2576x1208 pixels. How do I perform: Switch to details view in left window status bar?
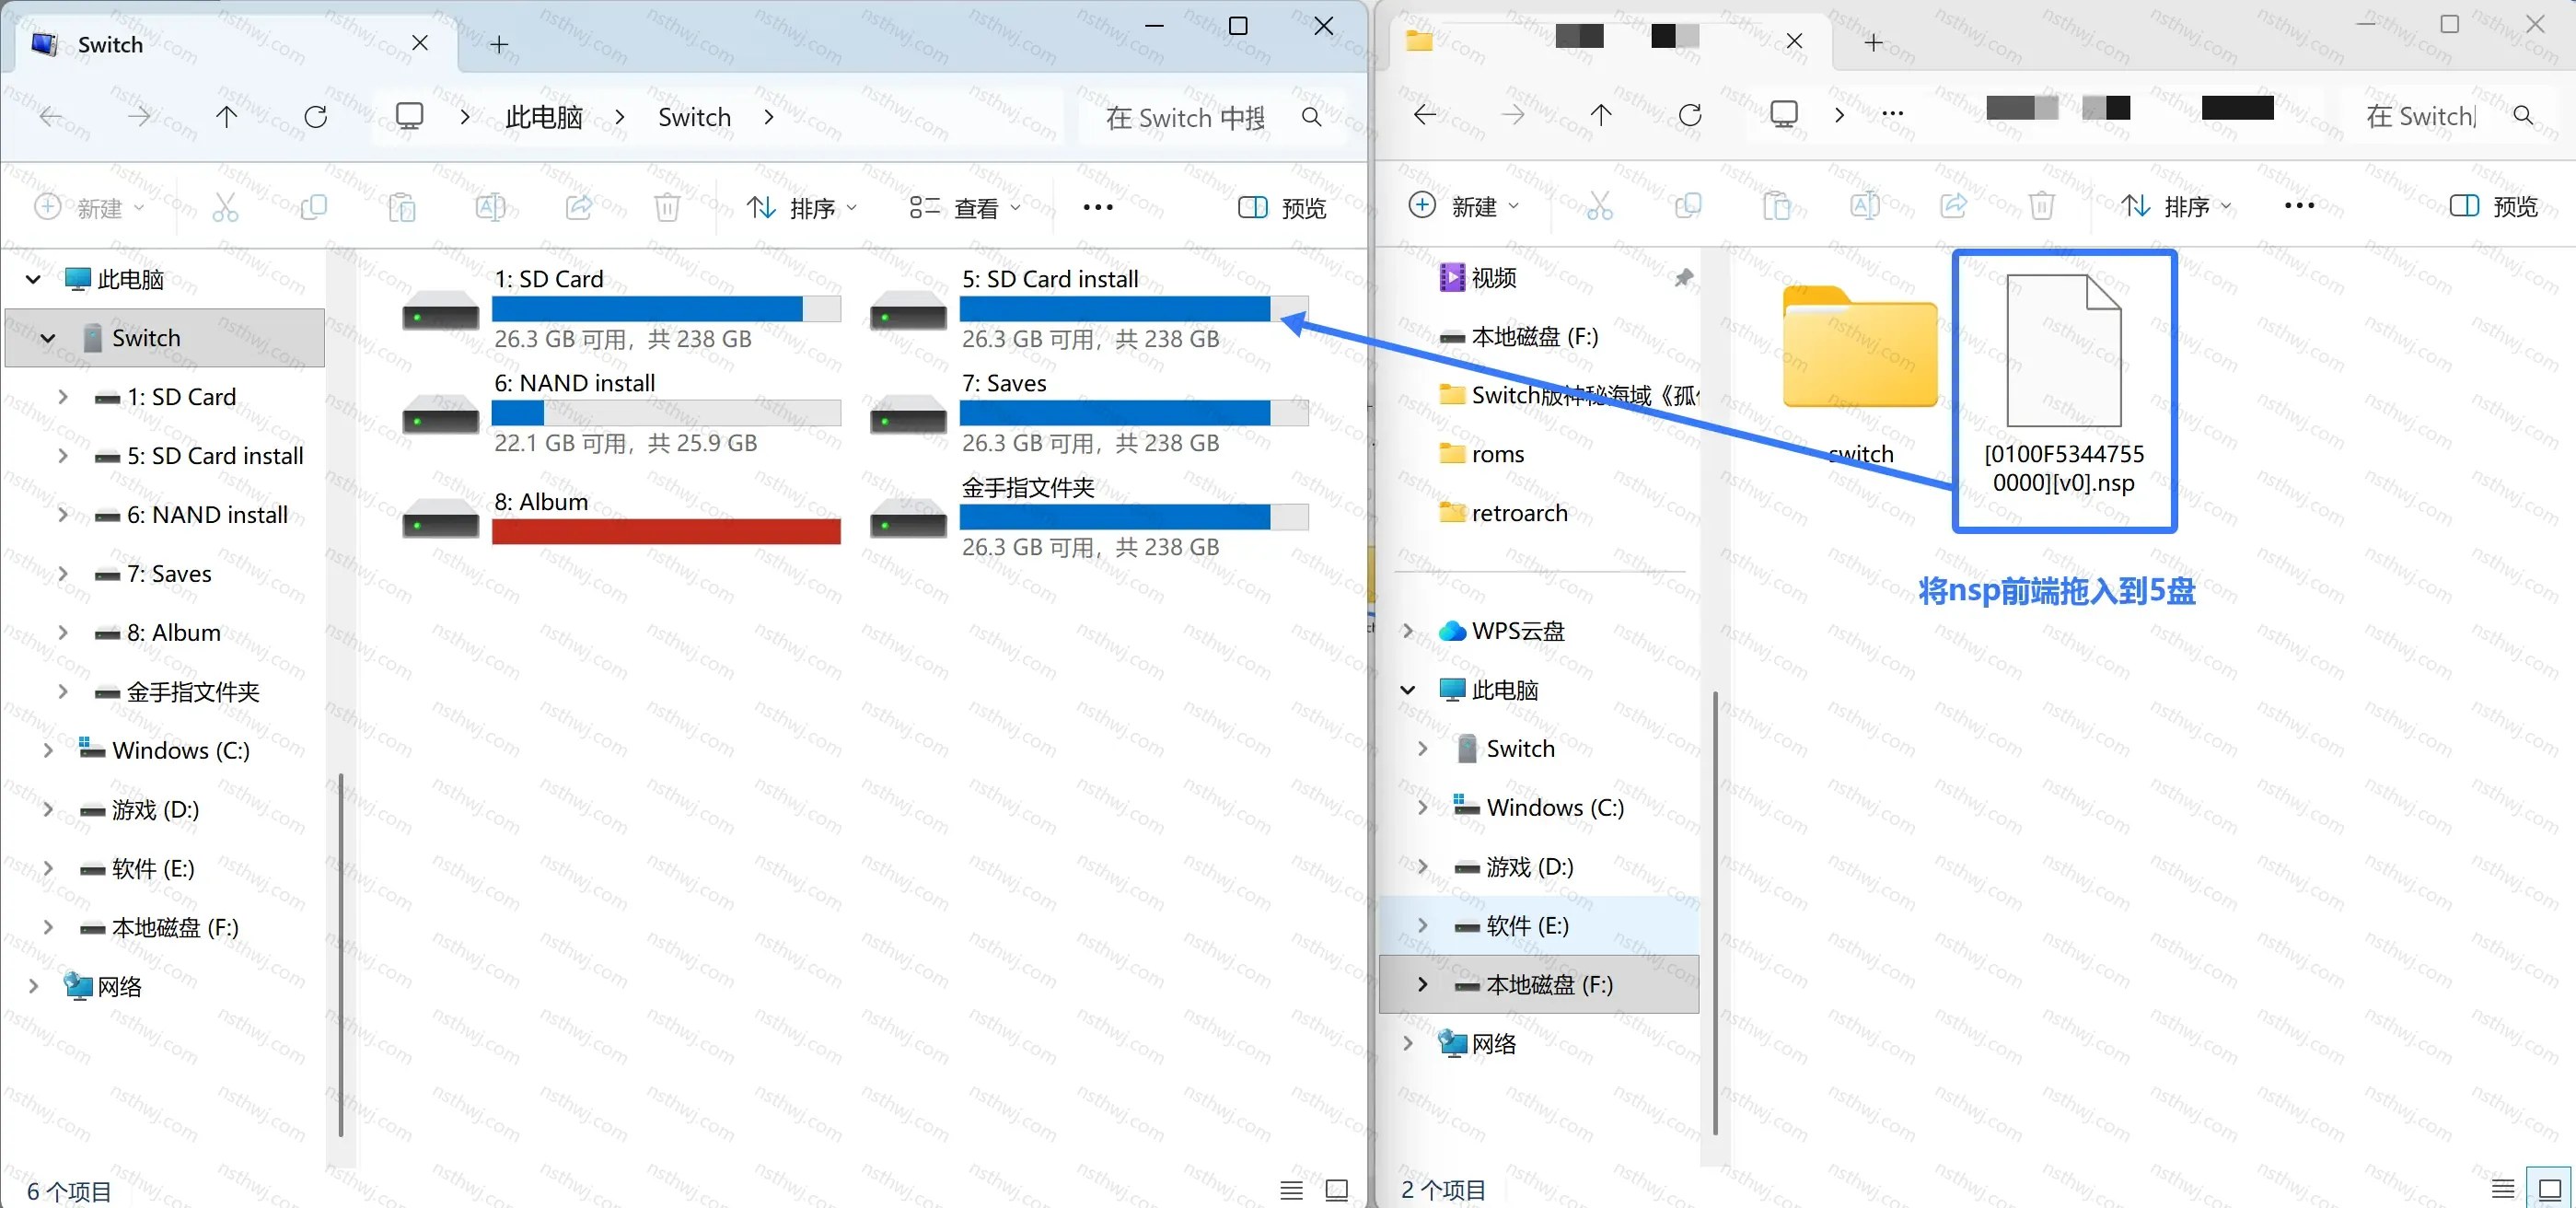pos(1292,1190)
